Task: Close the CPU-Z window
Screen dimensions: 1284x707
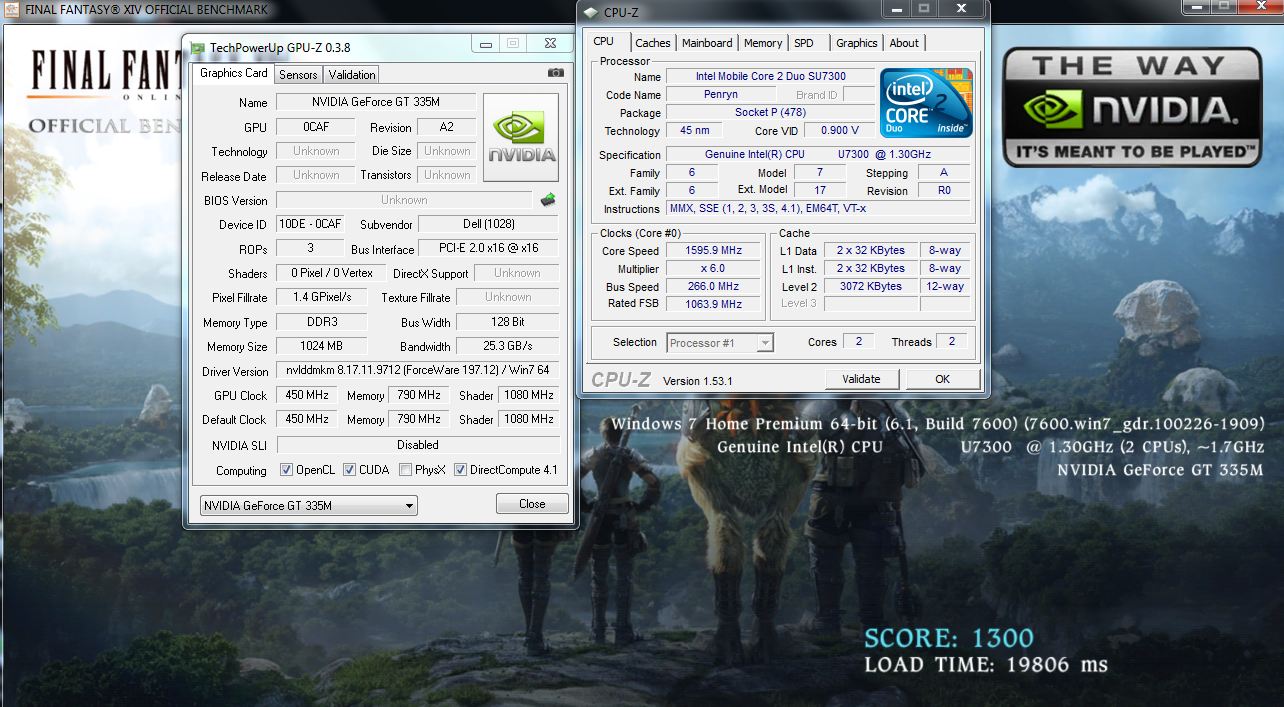Action: click(x=962, y=8)
